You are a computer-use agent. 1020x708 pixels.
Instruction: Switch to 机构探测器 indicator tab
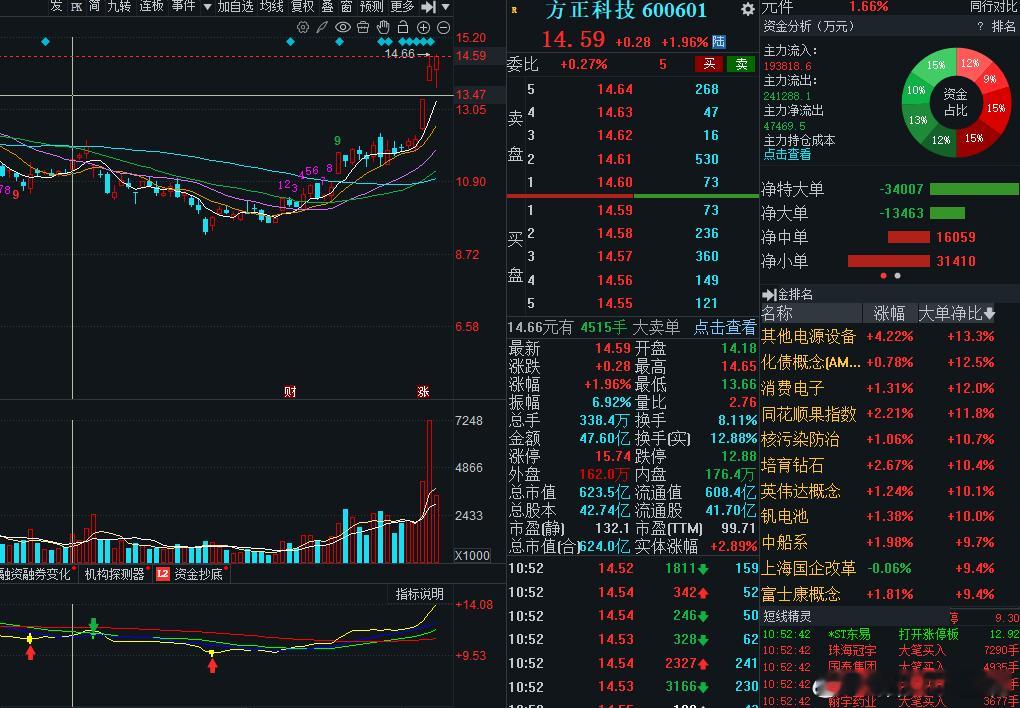tap(114, 575)
